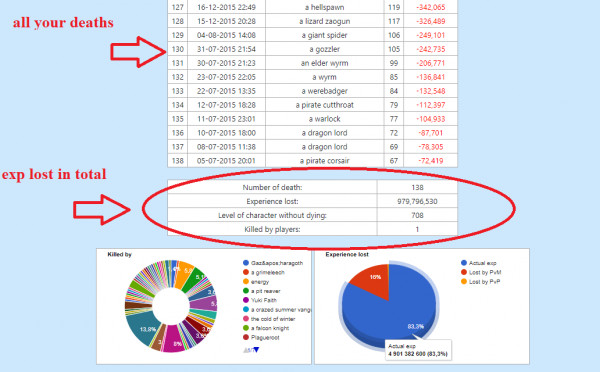The image size is (600, 372).
Task: Click the 'a gozzler' death row
Action: [312, 49]
